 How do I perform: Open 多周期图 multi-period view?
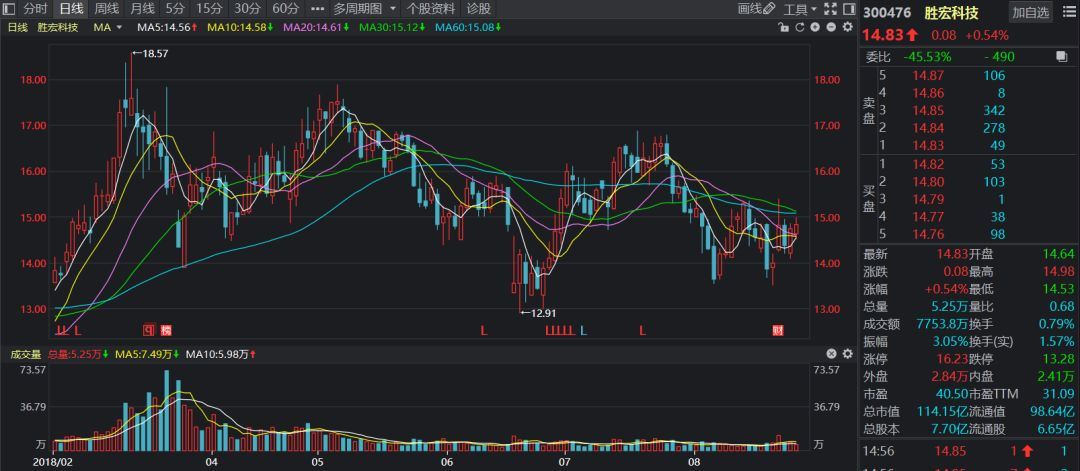(357, 9)
